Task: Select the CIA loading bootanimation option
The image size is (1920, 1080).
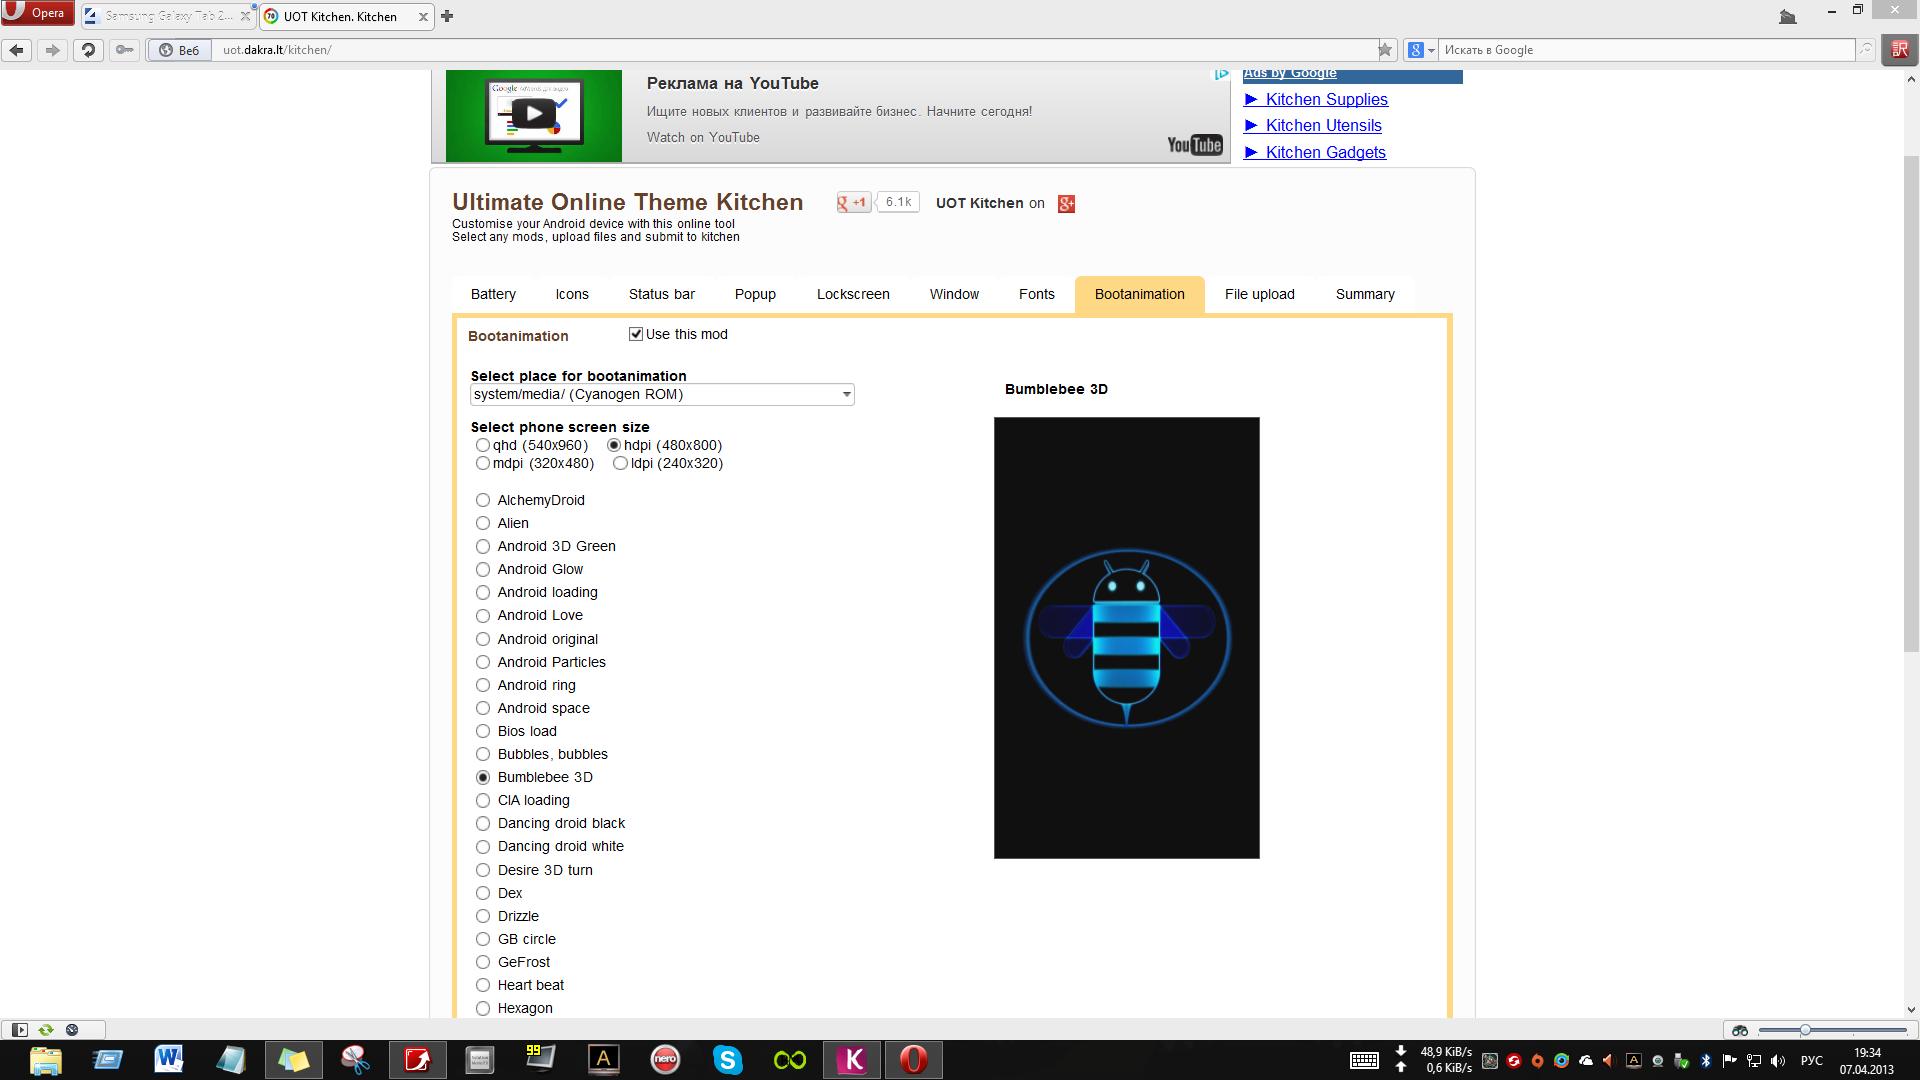Action: (483, 800)
